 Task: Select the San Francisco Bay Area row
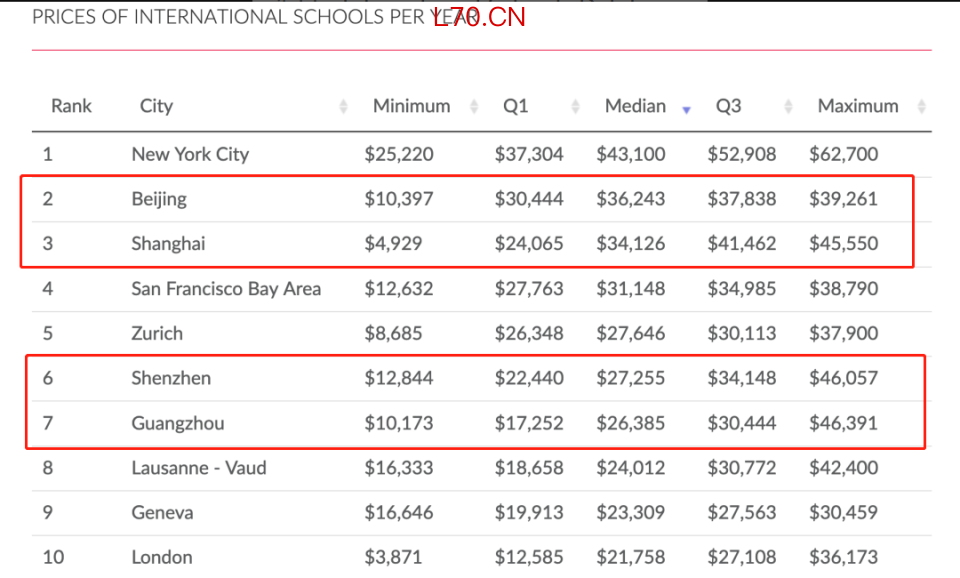pyautogui.click(x=482, y=289)
